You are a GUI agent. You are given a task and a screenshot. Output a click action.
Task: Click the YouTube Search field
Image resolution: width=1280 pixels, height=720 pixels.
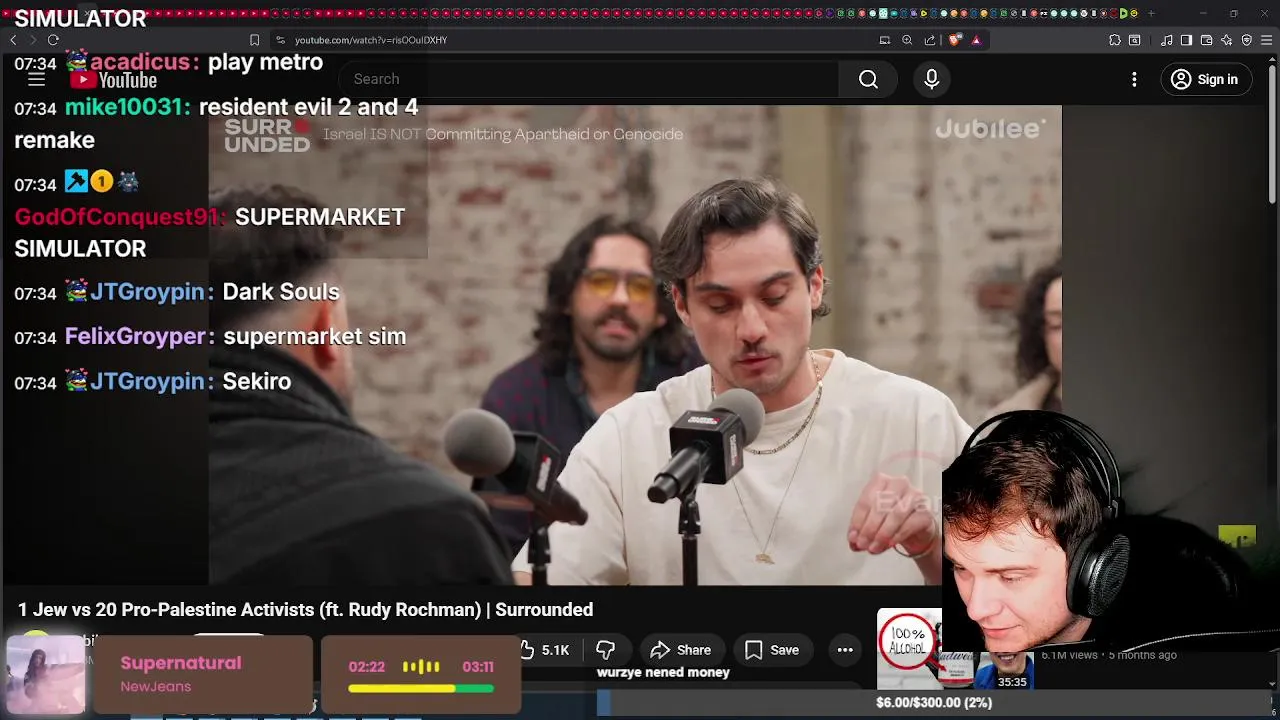590,79
